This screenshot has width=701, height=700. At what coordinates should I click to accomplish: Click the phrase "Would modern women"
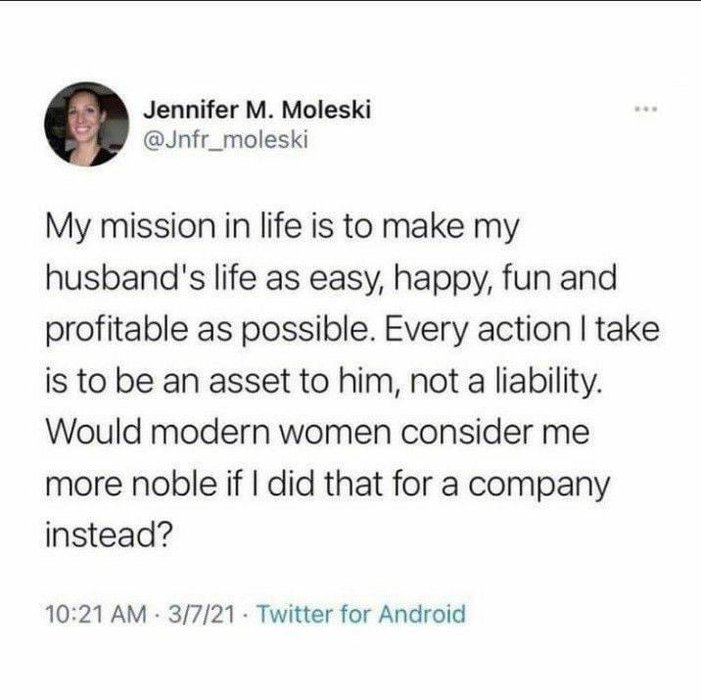click(x=190, y=435)
